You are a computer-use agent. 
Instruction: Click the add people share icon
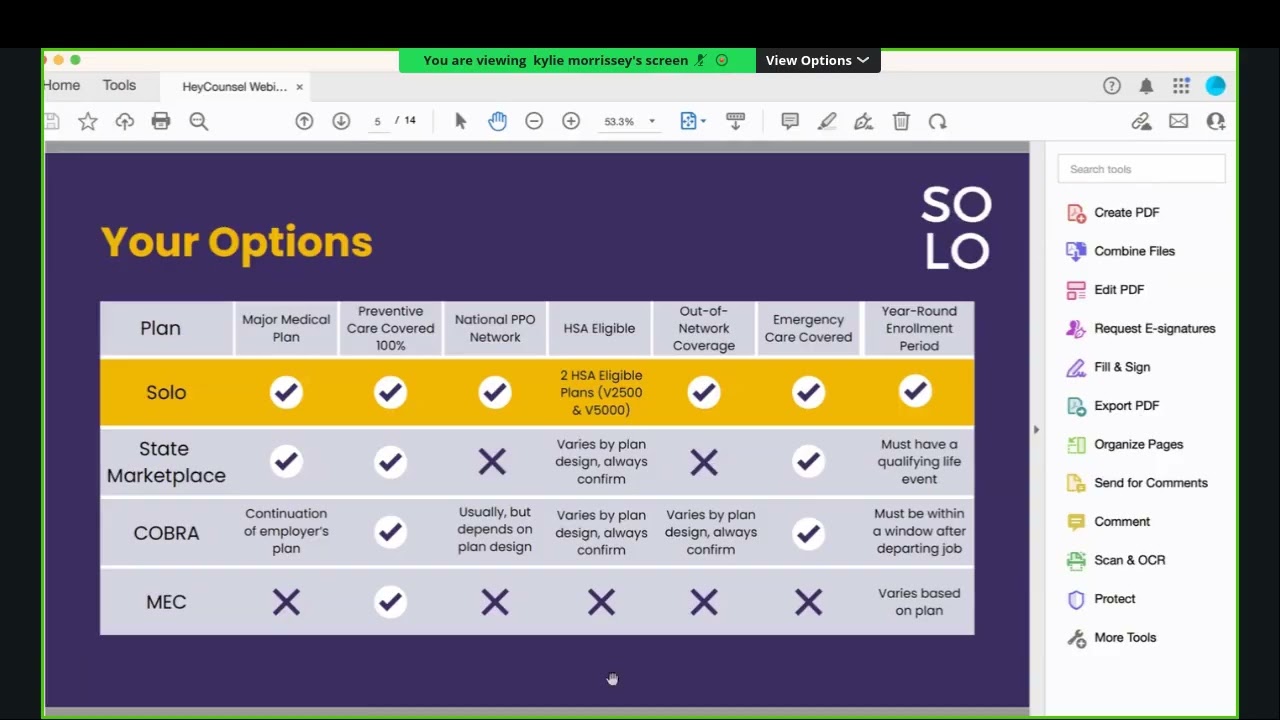[1216, 121]
